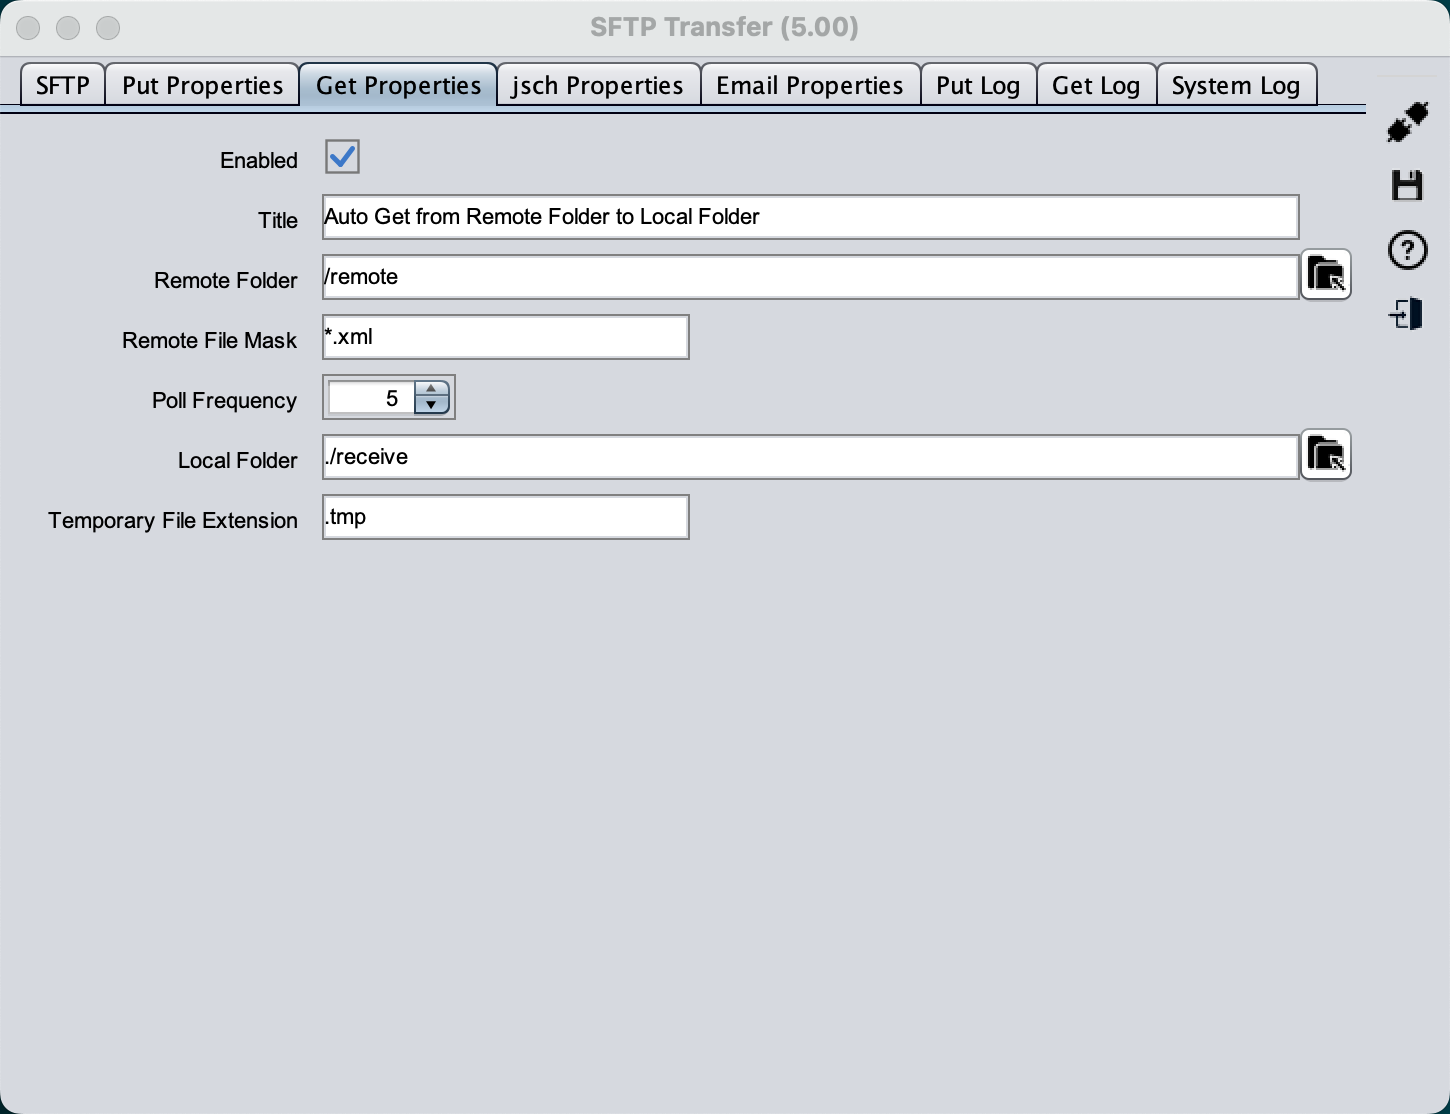Select the jsch Properties tab
Screen dimensions: 1450x1114
597,86
